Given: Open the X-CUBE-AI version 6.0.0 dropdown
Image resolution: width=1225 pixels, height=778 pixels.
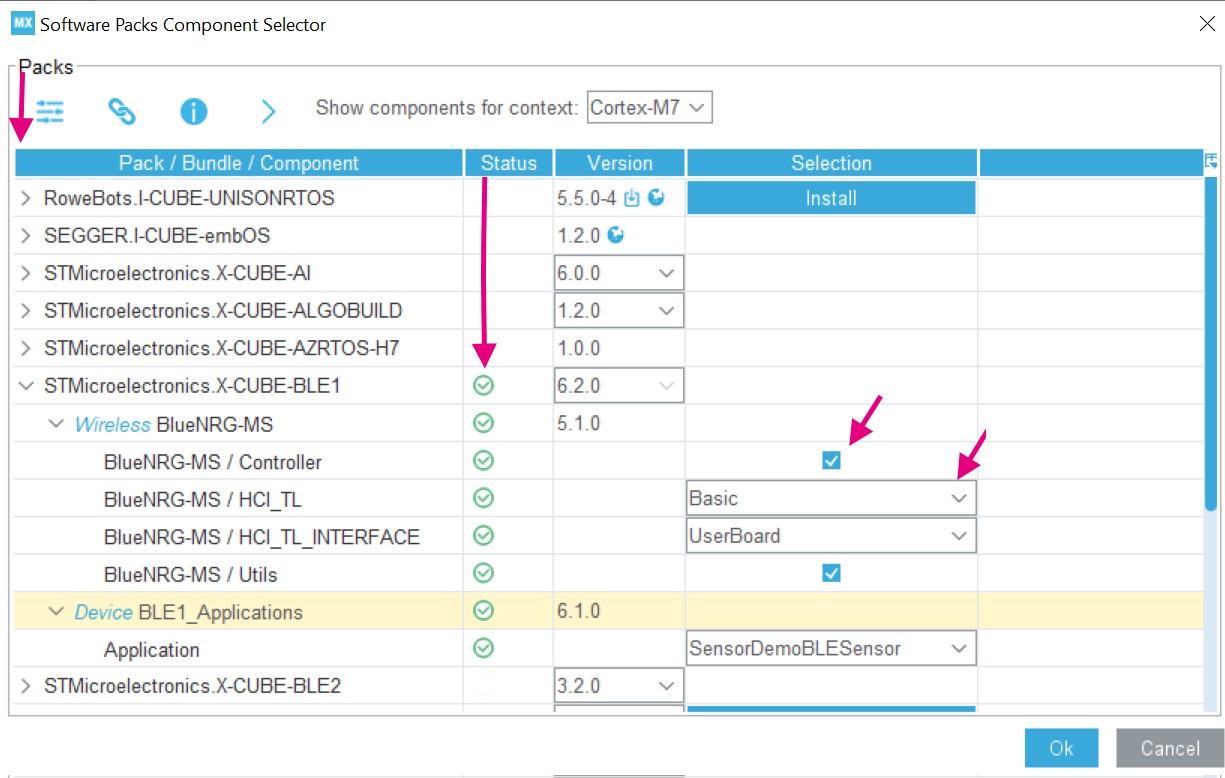Looking at the screenshot, I should click(619, 273).
